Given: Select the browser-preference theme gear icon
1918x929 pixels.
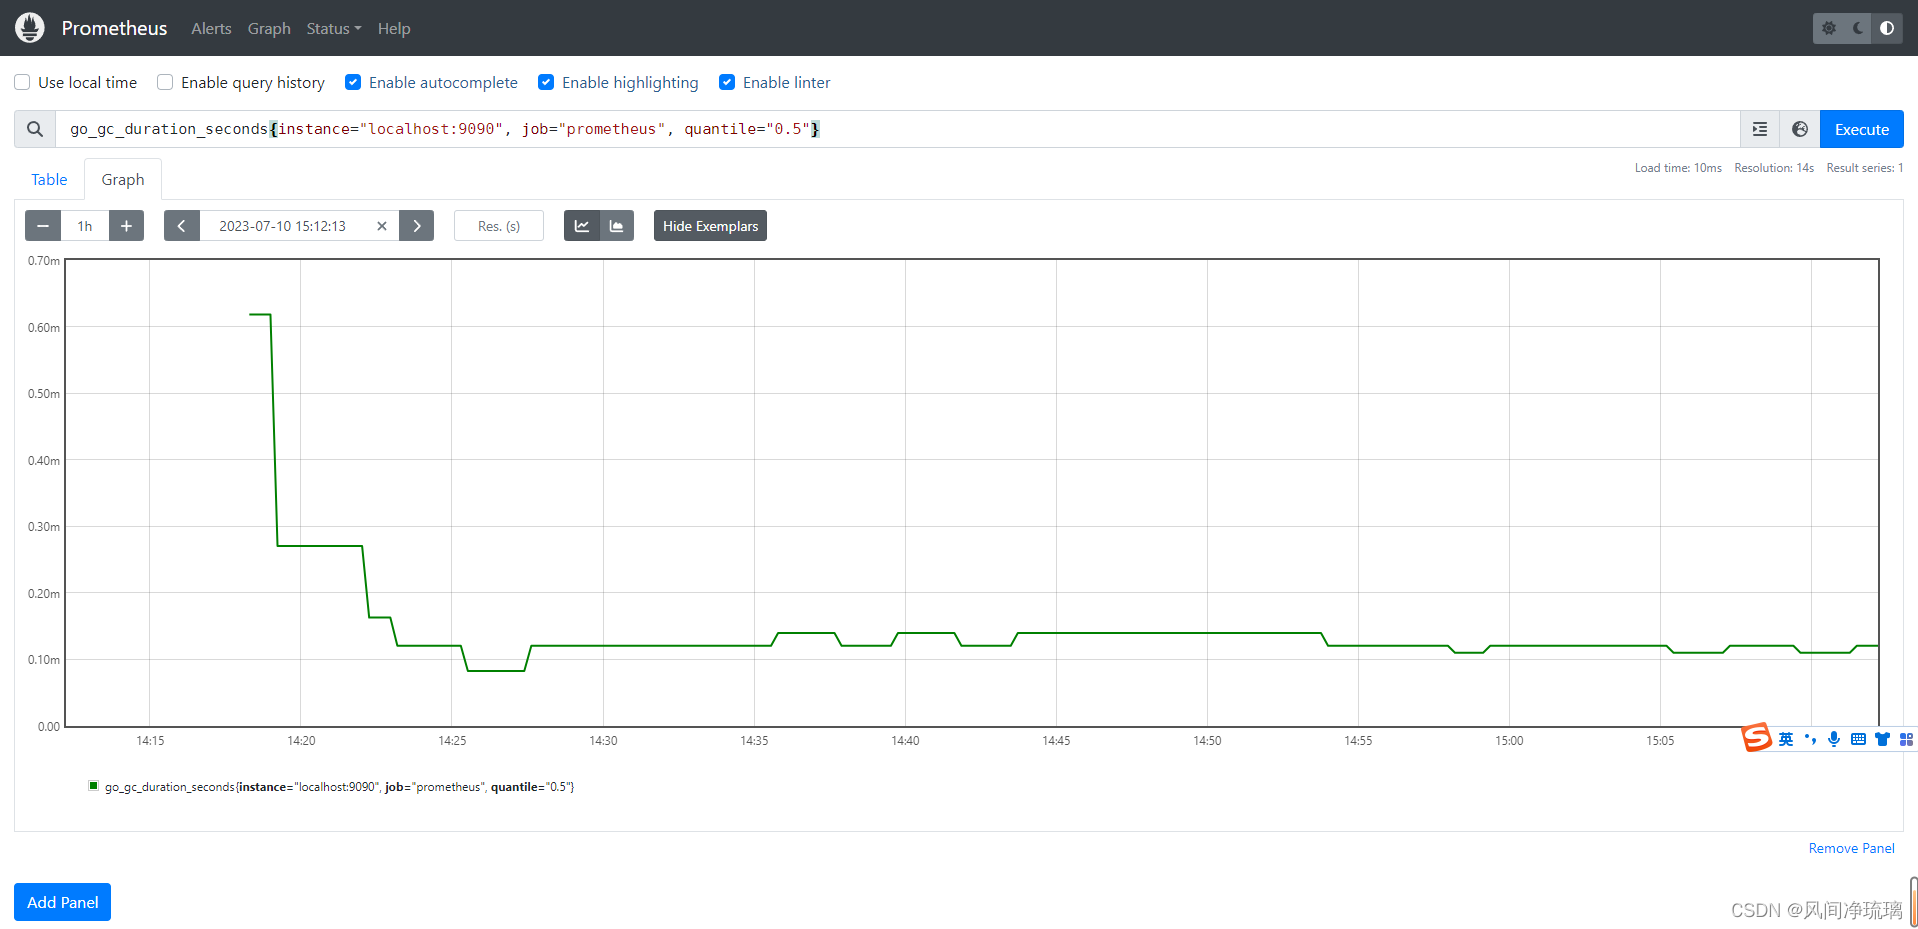Looking at the screenshot, I should [1829, 28].
